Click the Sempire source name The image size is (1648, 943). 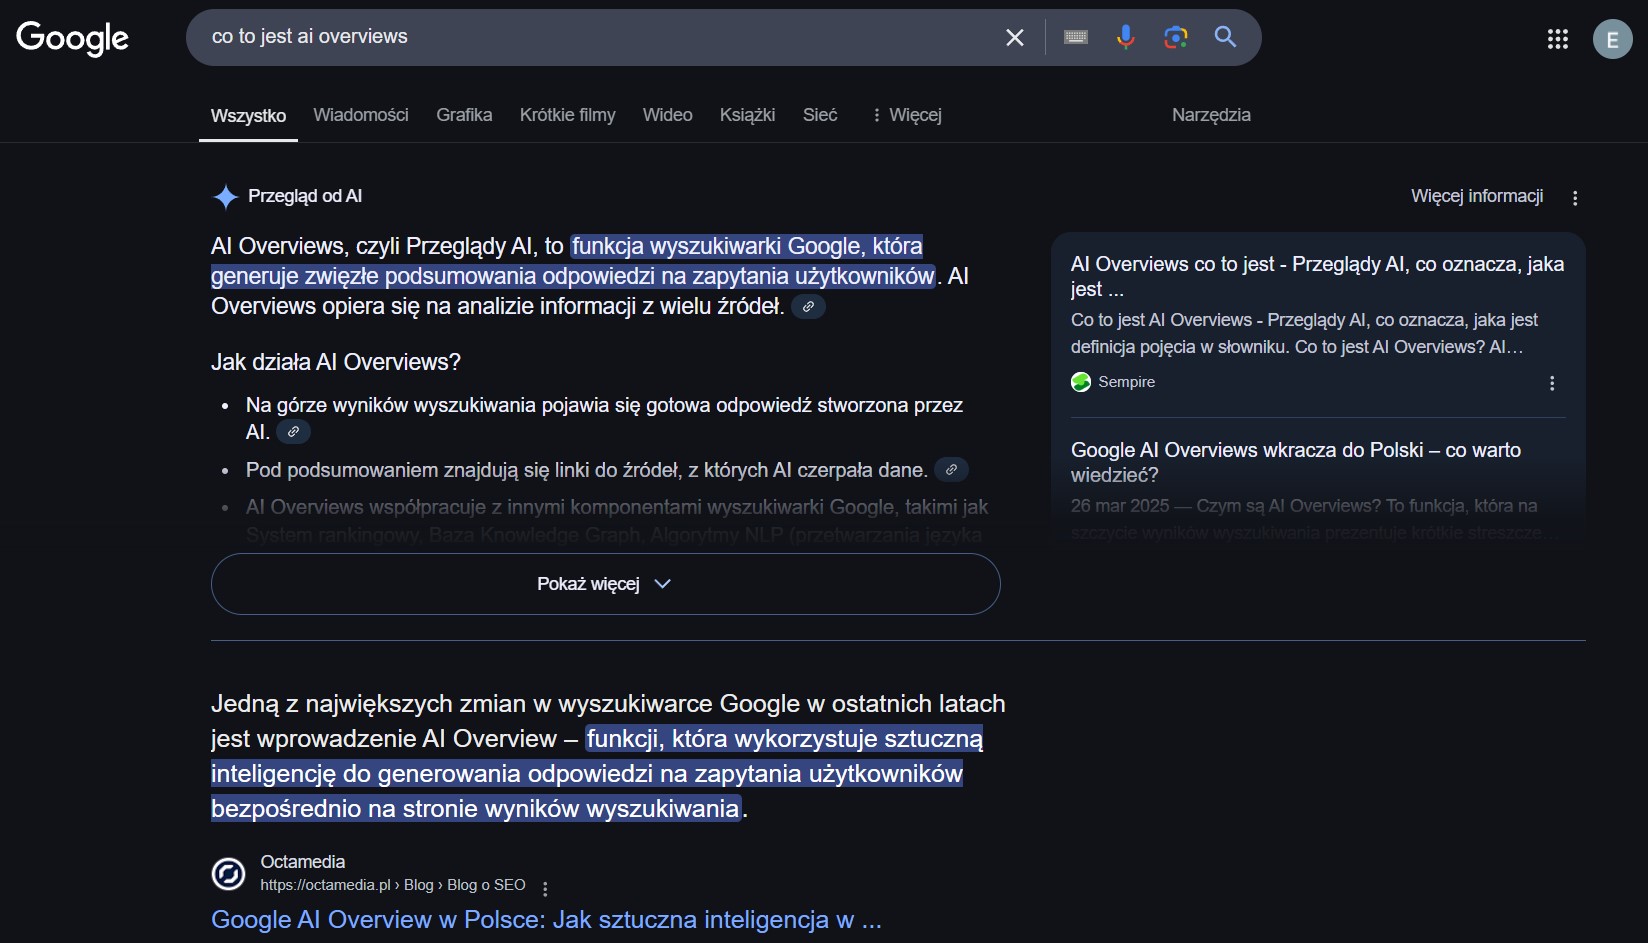[1126, 382]
